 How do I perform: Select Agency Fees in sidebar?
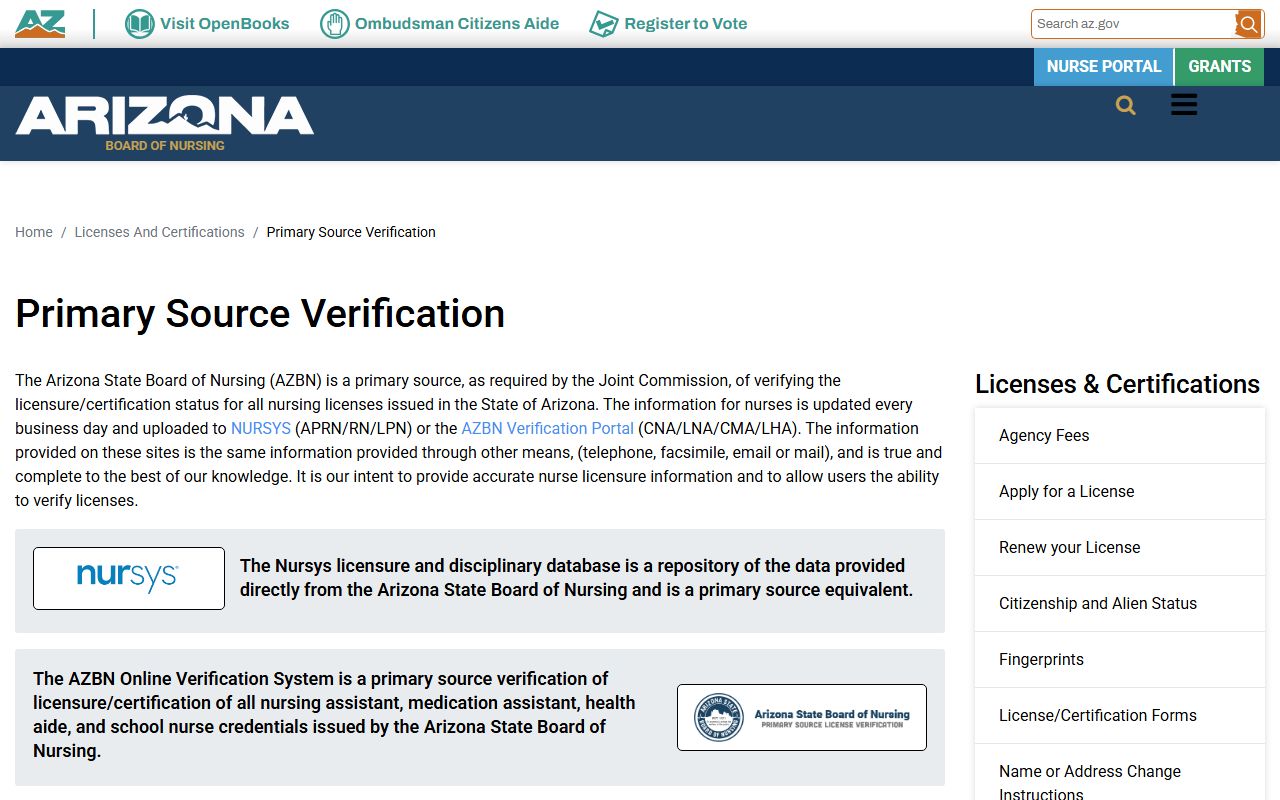click(1120, 436)
